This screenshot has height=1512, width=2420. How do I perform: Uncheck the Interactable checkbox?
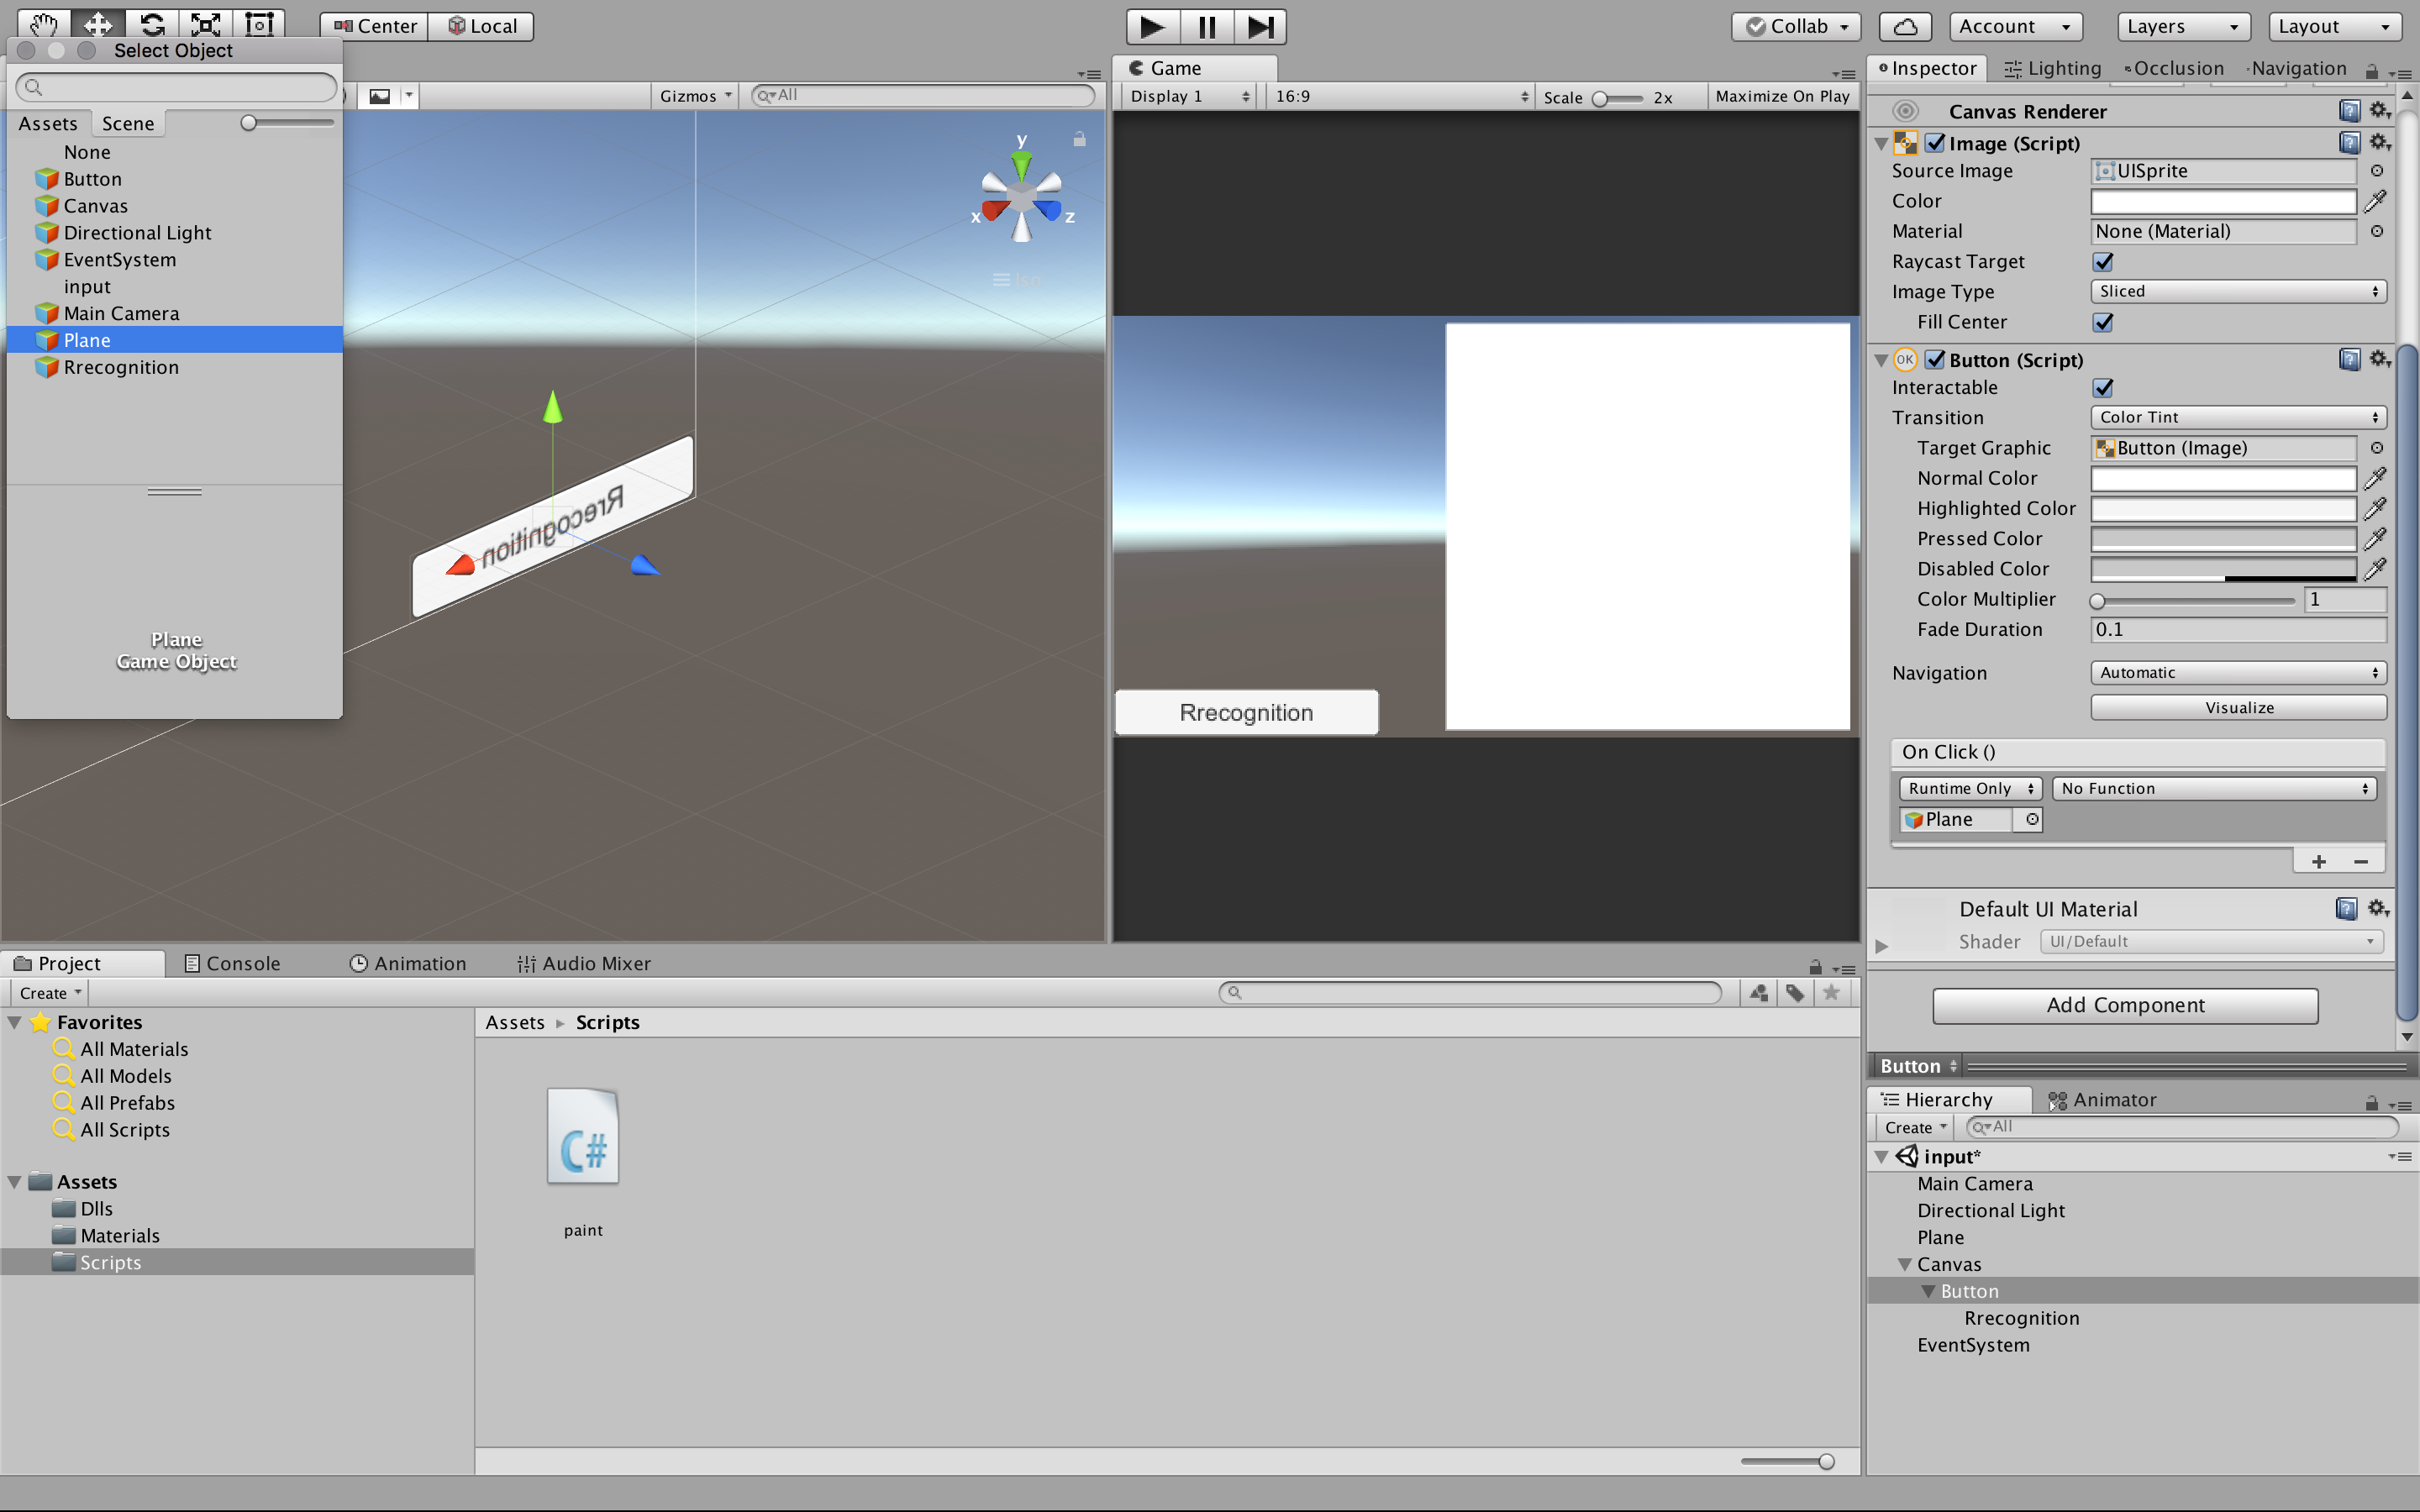(2103, 388)
